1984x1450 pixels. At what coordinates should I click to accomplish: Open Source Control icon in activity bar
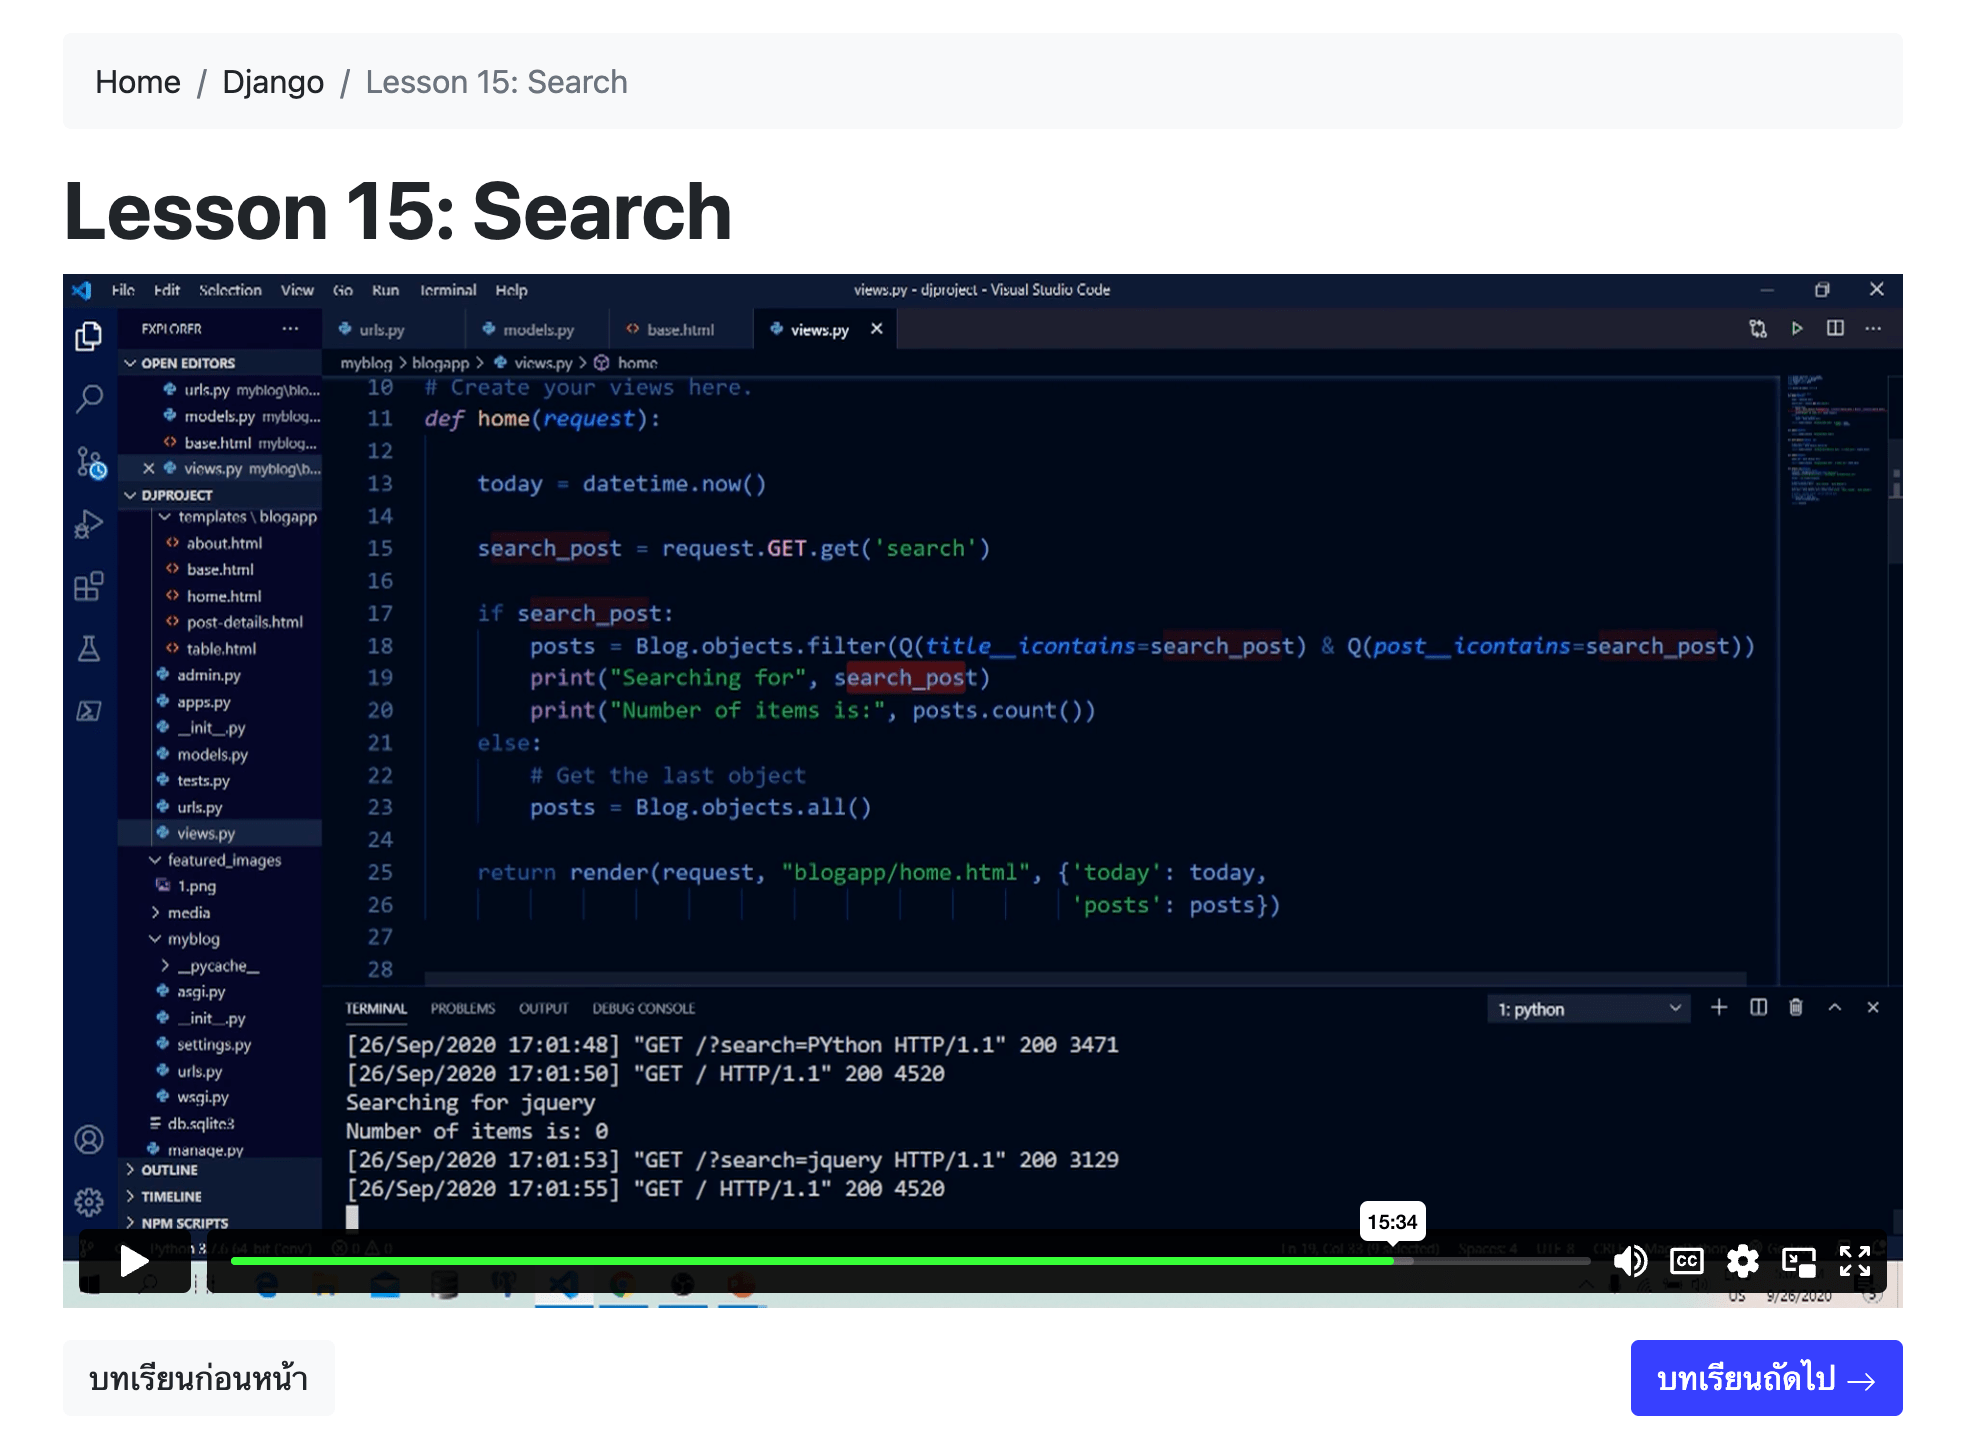tap(90, 462)
